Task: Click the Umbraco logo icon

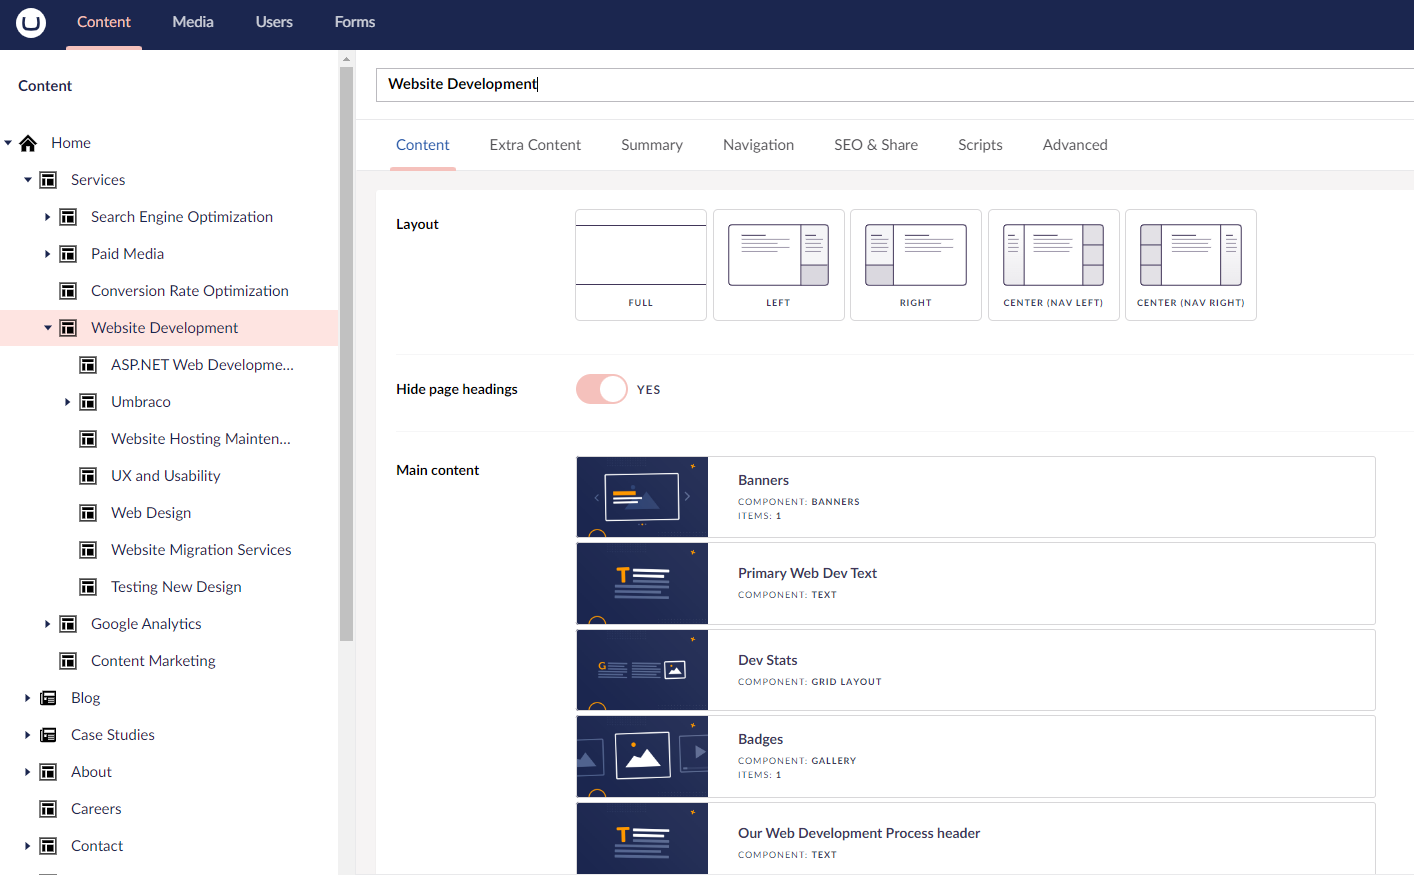Action: coord(31,22)
